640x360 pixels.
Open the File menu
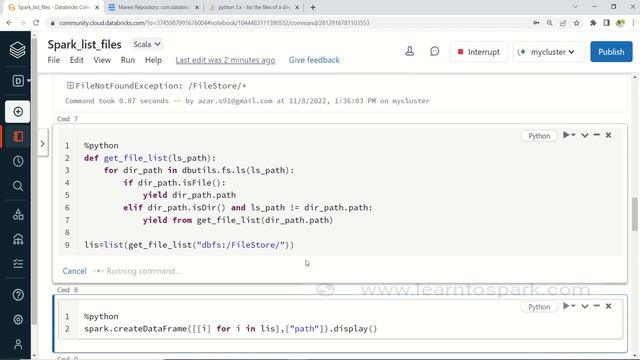(53, 60)
